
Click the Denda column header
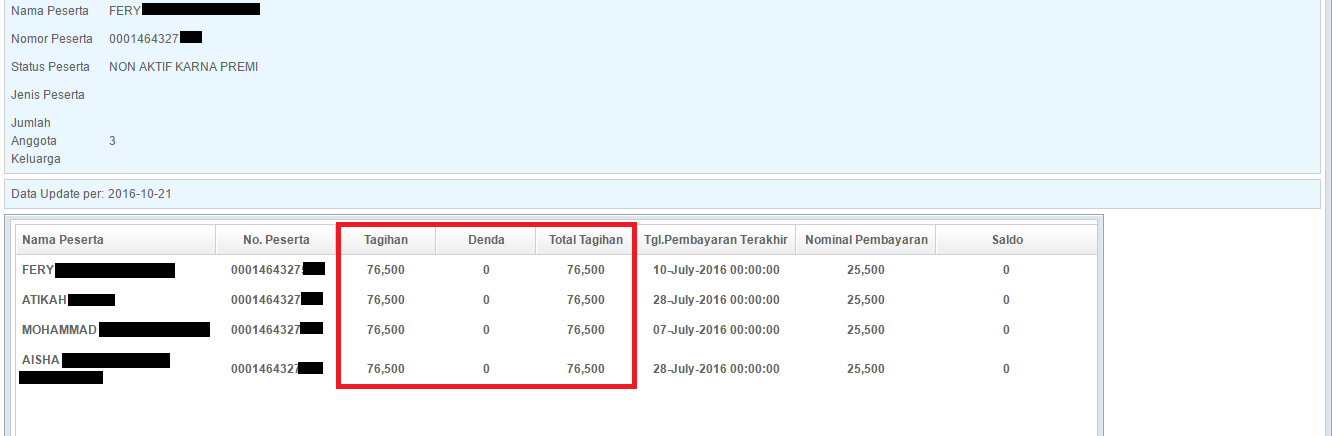pyautogui.click(x=486, y=240)
